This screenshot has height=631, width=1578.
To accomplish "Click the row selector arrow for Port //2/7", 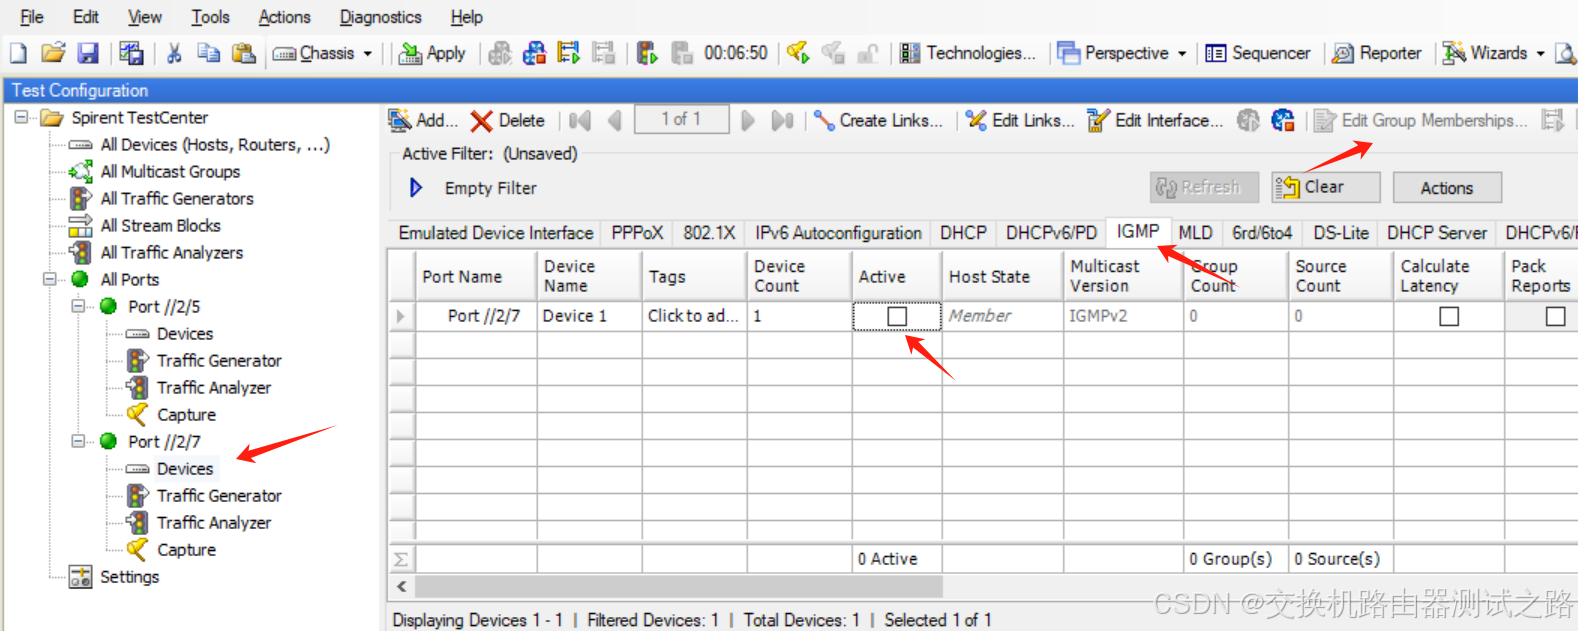I will 401,316.
